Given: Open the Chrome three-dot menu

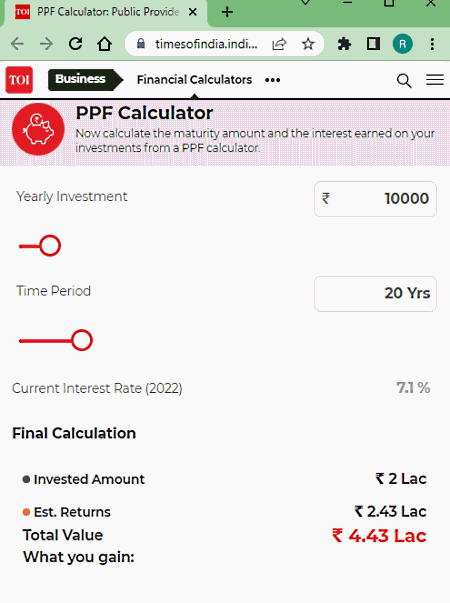Looking at the screenshot, I should coord(432,44).
